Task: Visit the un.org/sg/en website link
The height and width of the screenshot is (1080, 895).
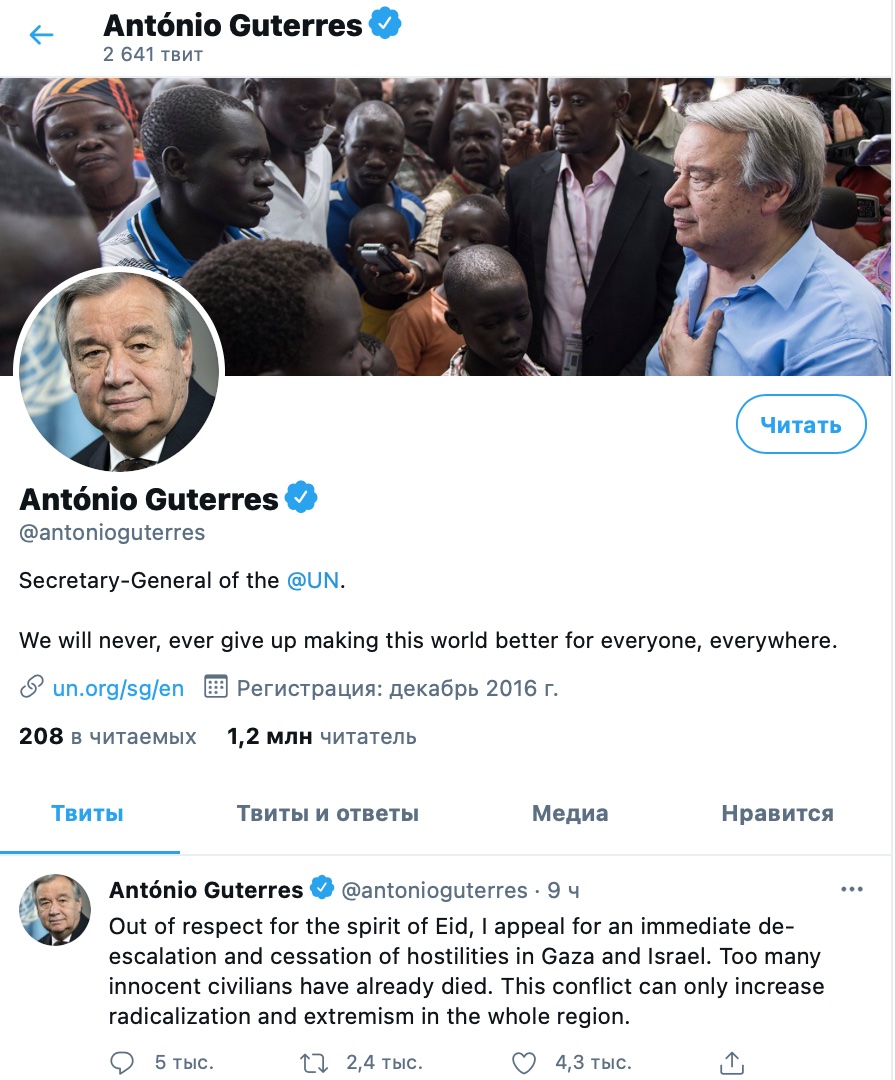Action: [x=119, y=688]
